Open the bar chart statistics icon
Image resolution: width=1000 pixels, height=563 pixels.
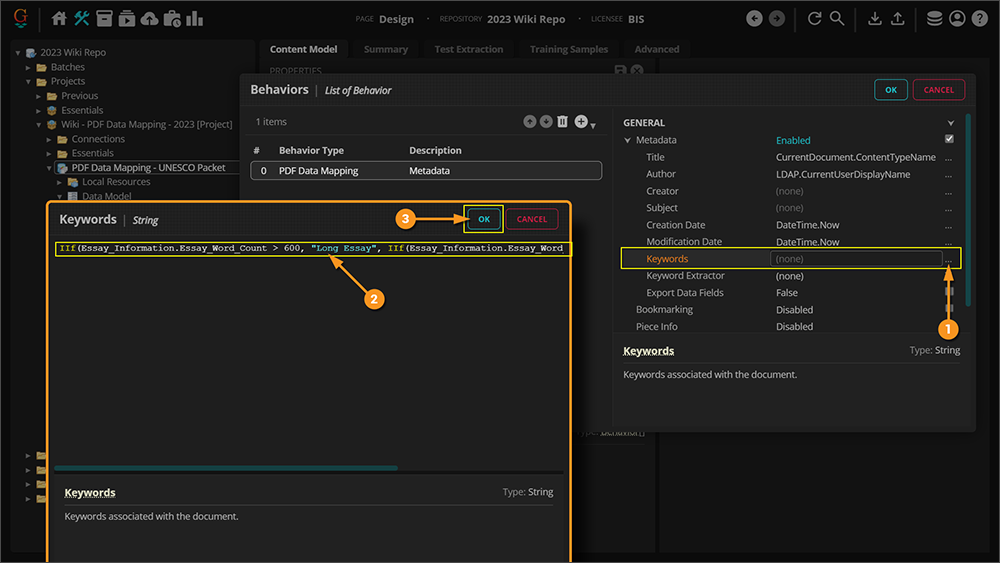[194, 18]
